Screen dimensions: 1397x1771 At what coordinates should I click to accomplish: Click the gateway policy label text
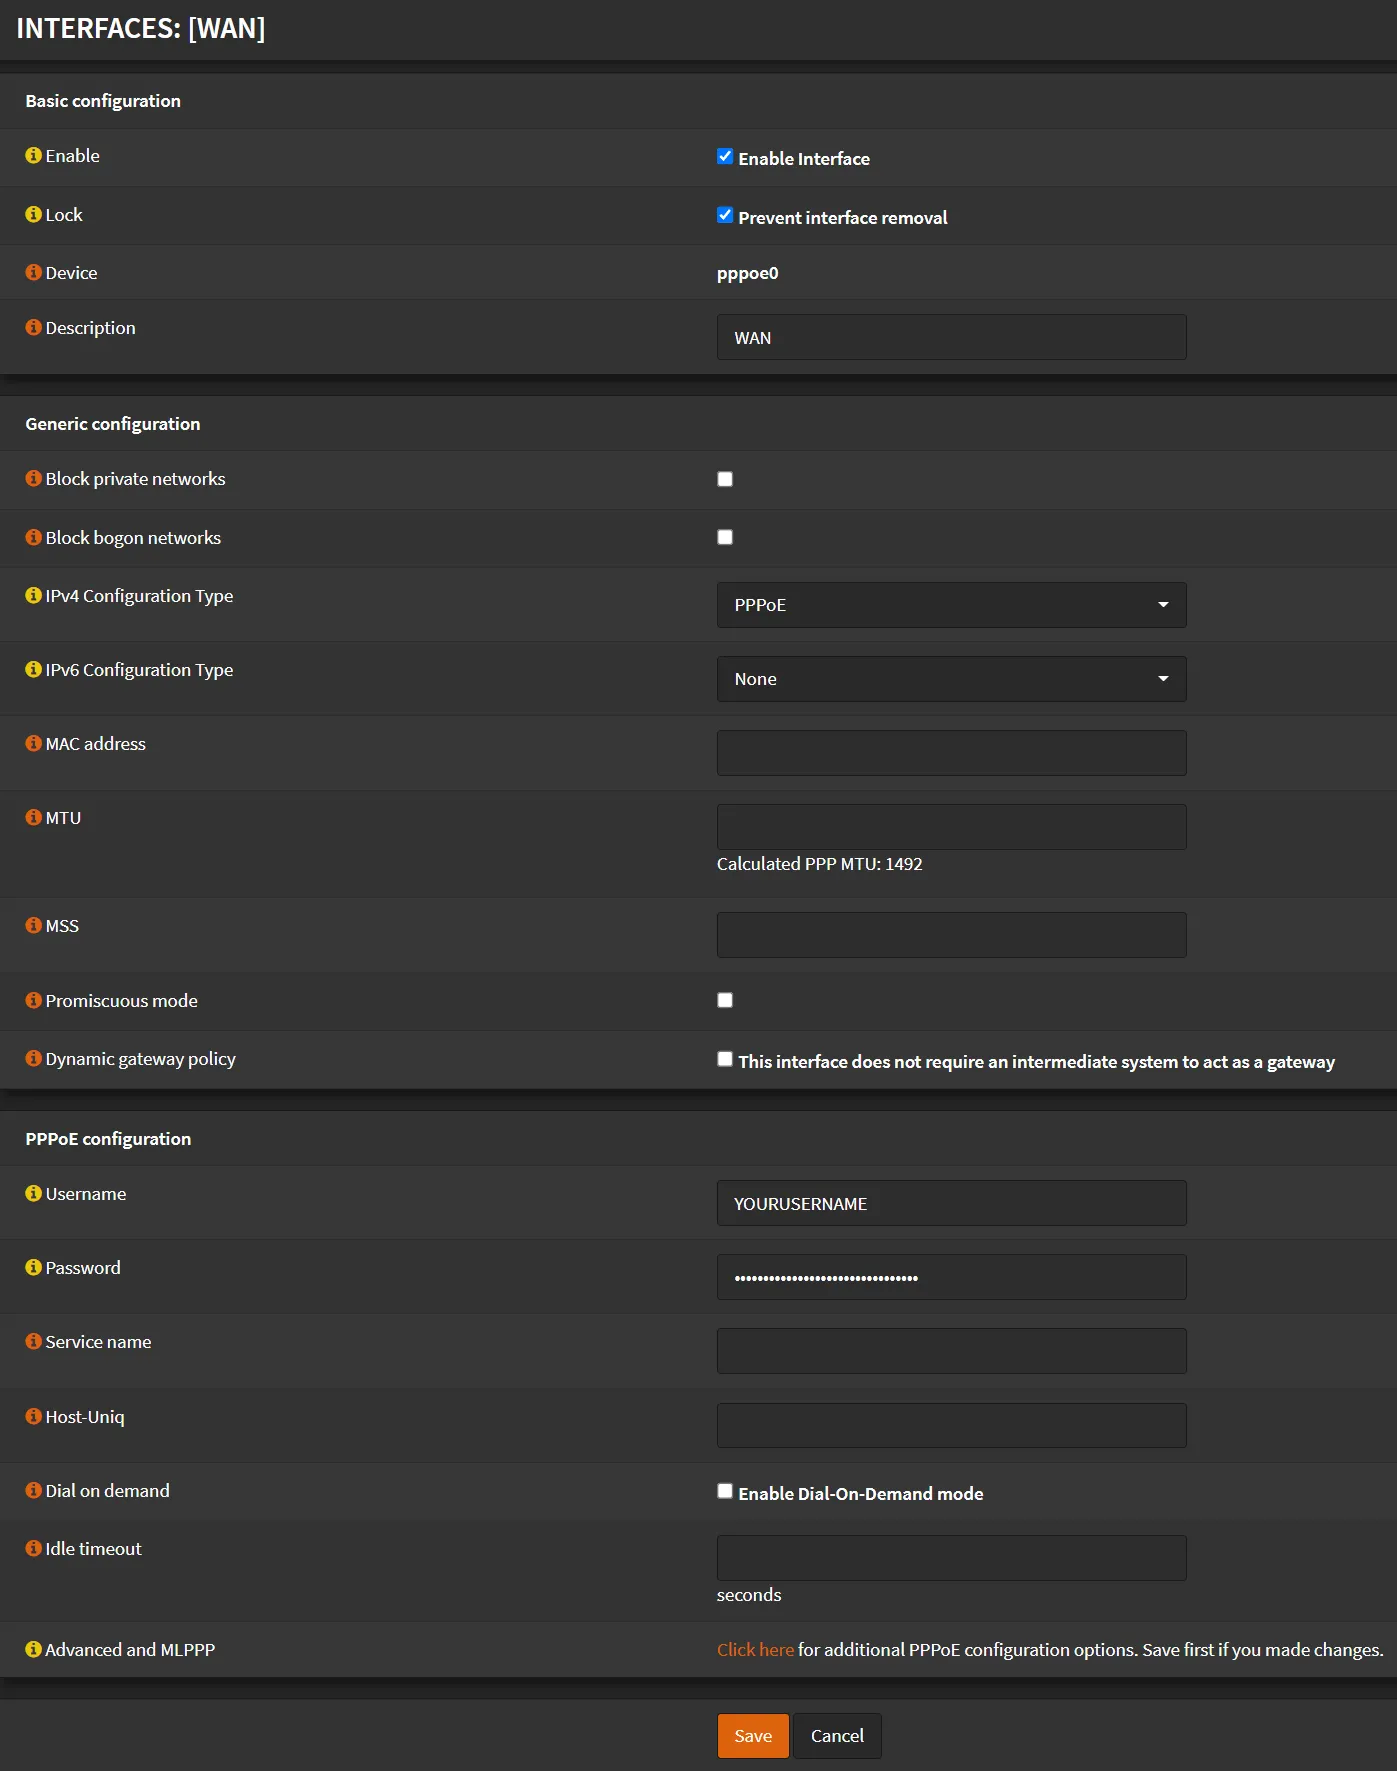click(x=1036, y=1062)
